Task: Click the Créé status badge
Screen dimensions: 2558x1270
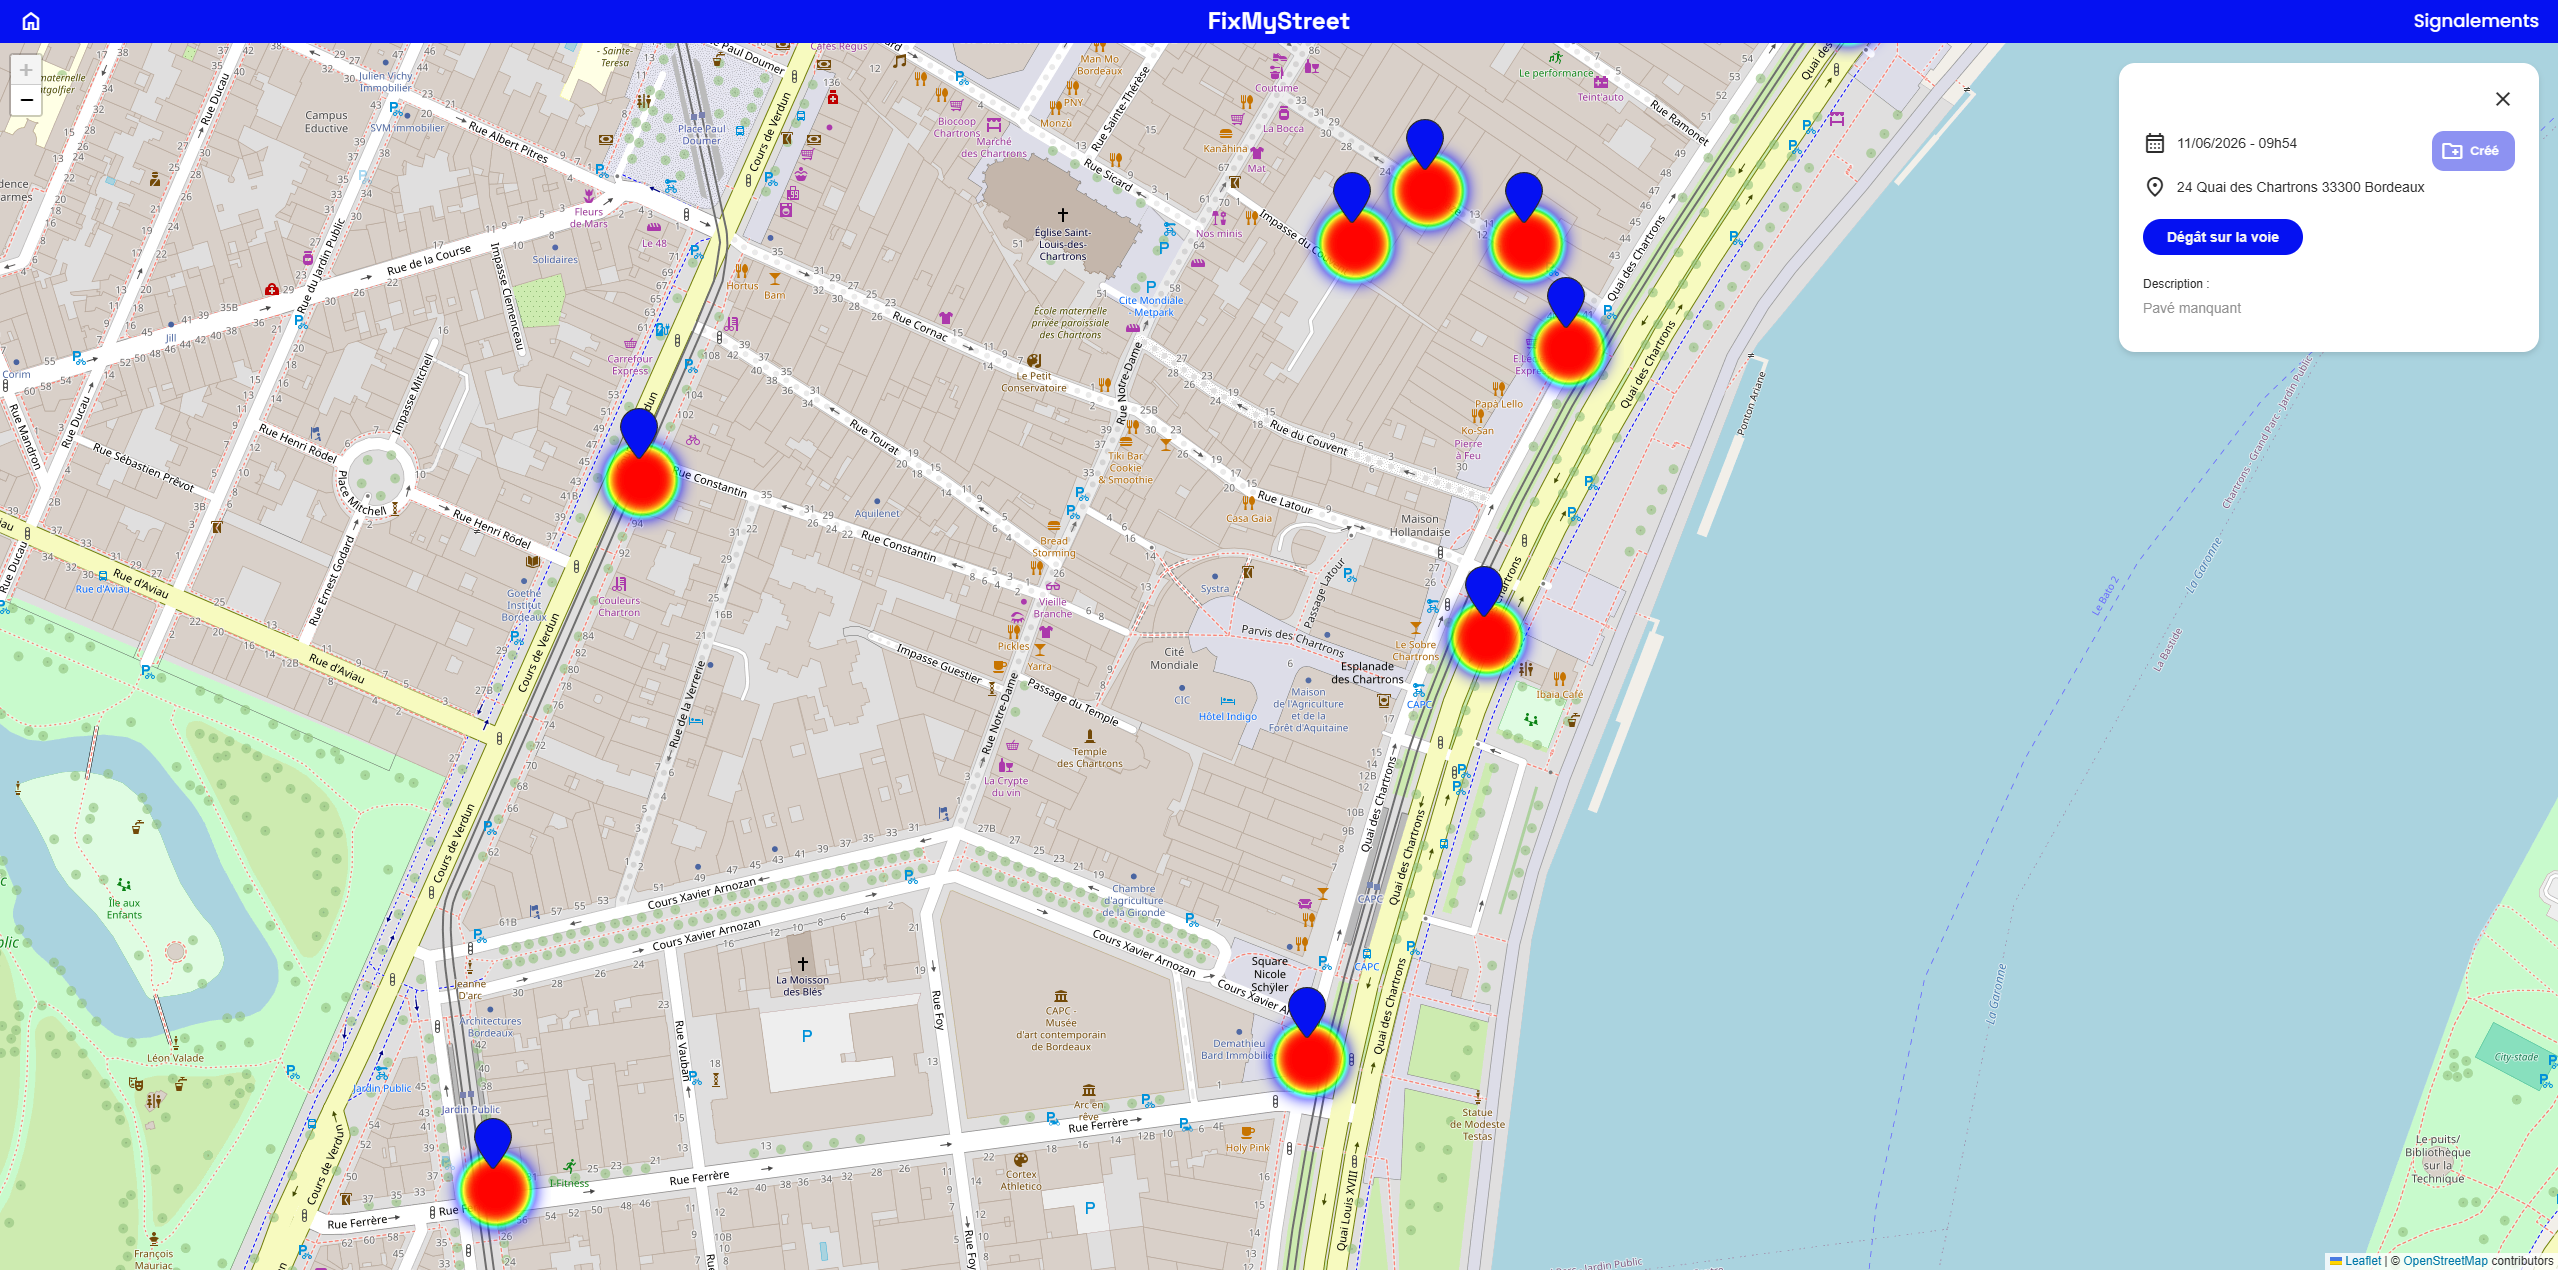Action: pos(2472,151)
